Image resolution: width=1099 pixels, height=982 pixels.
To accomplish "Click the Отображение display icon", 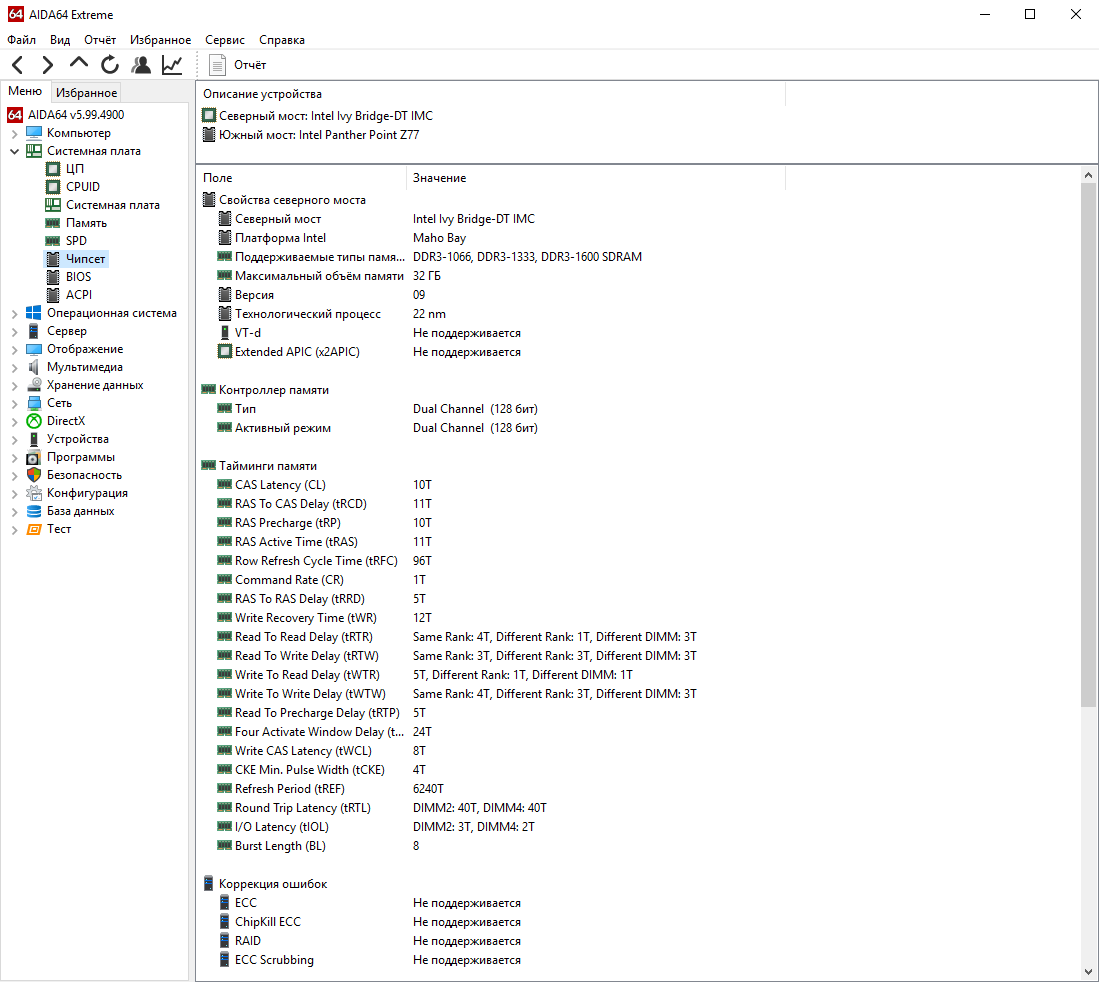I will coord(34,349).
